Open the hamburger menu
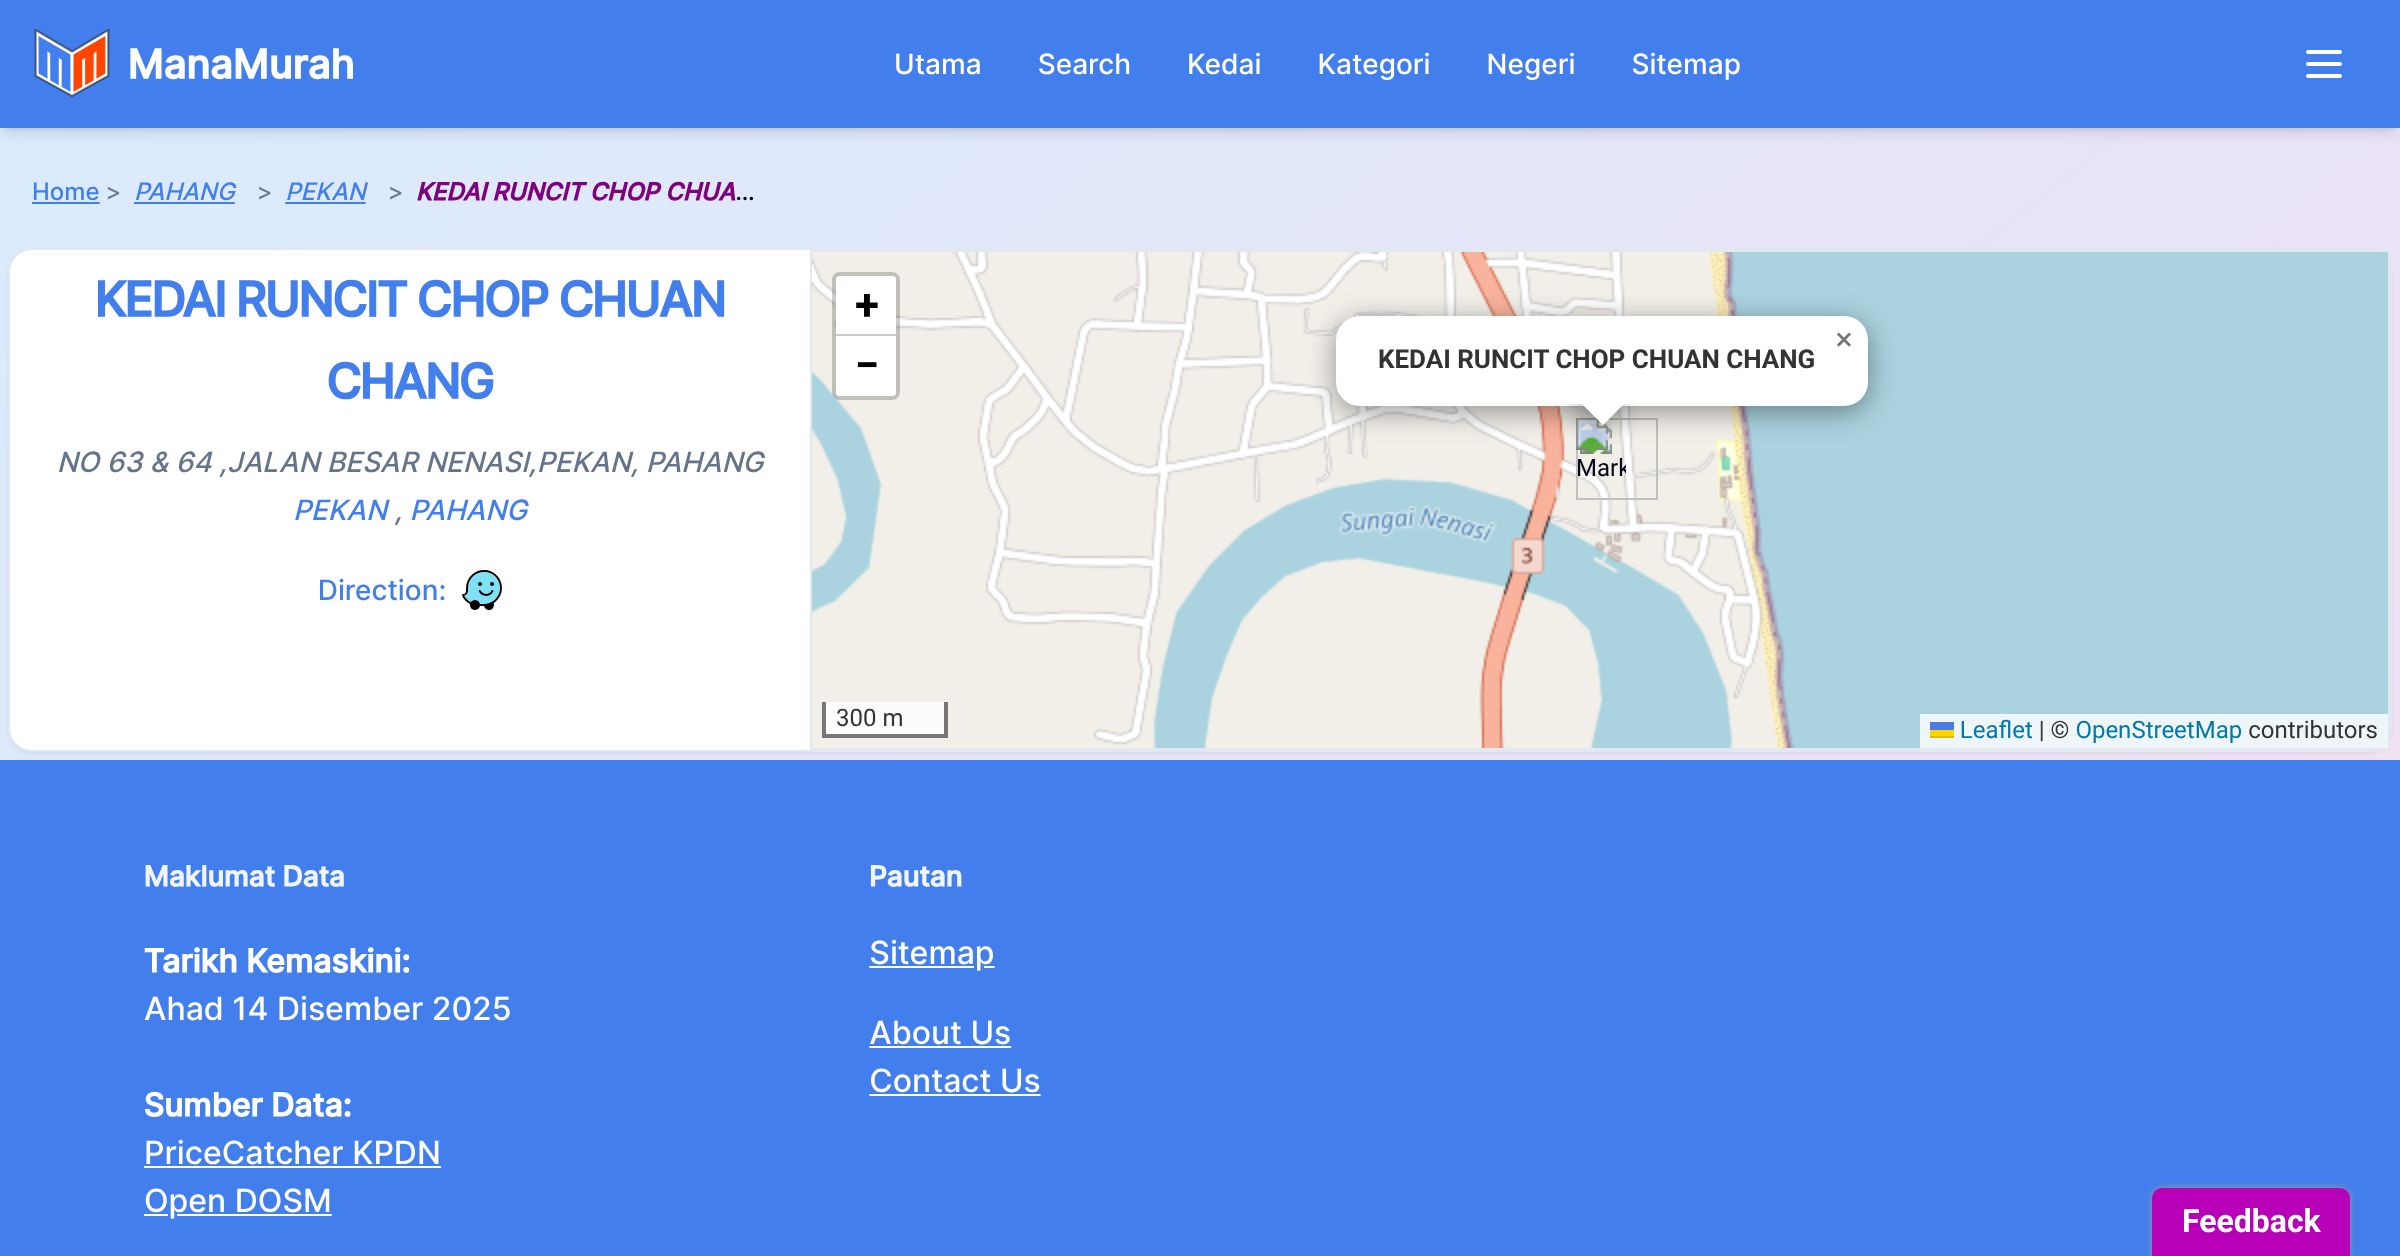2400x1256 pixels. click(2323, 64)
